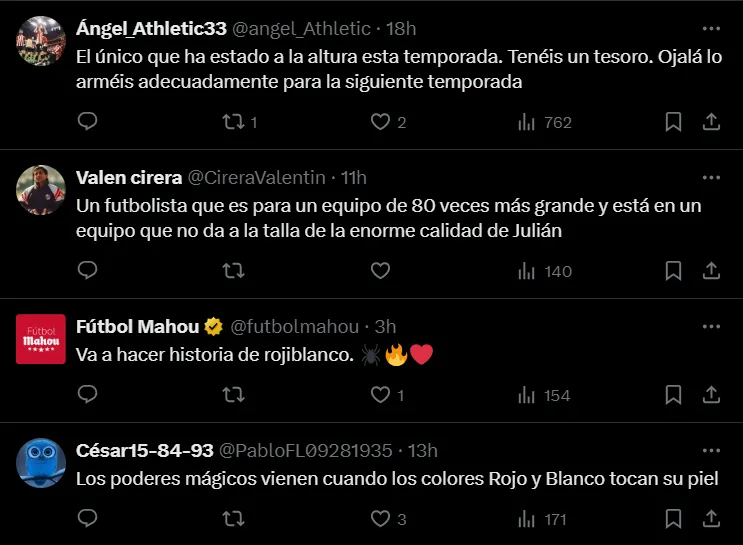Open more options on Ángel_Athletic33's tweet
The height and width of the screenshot is (545, 743).
tap(711, 28)
